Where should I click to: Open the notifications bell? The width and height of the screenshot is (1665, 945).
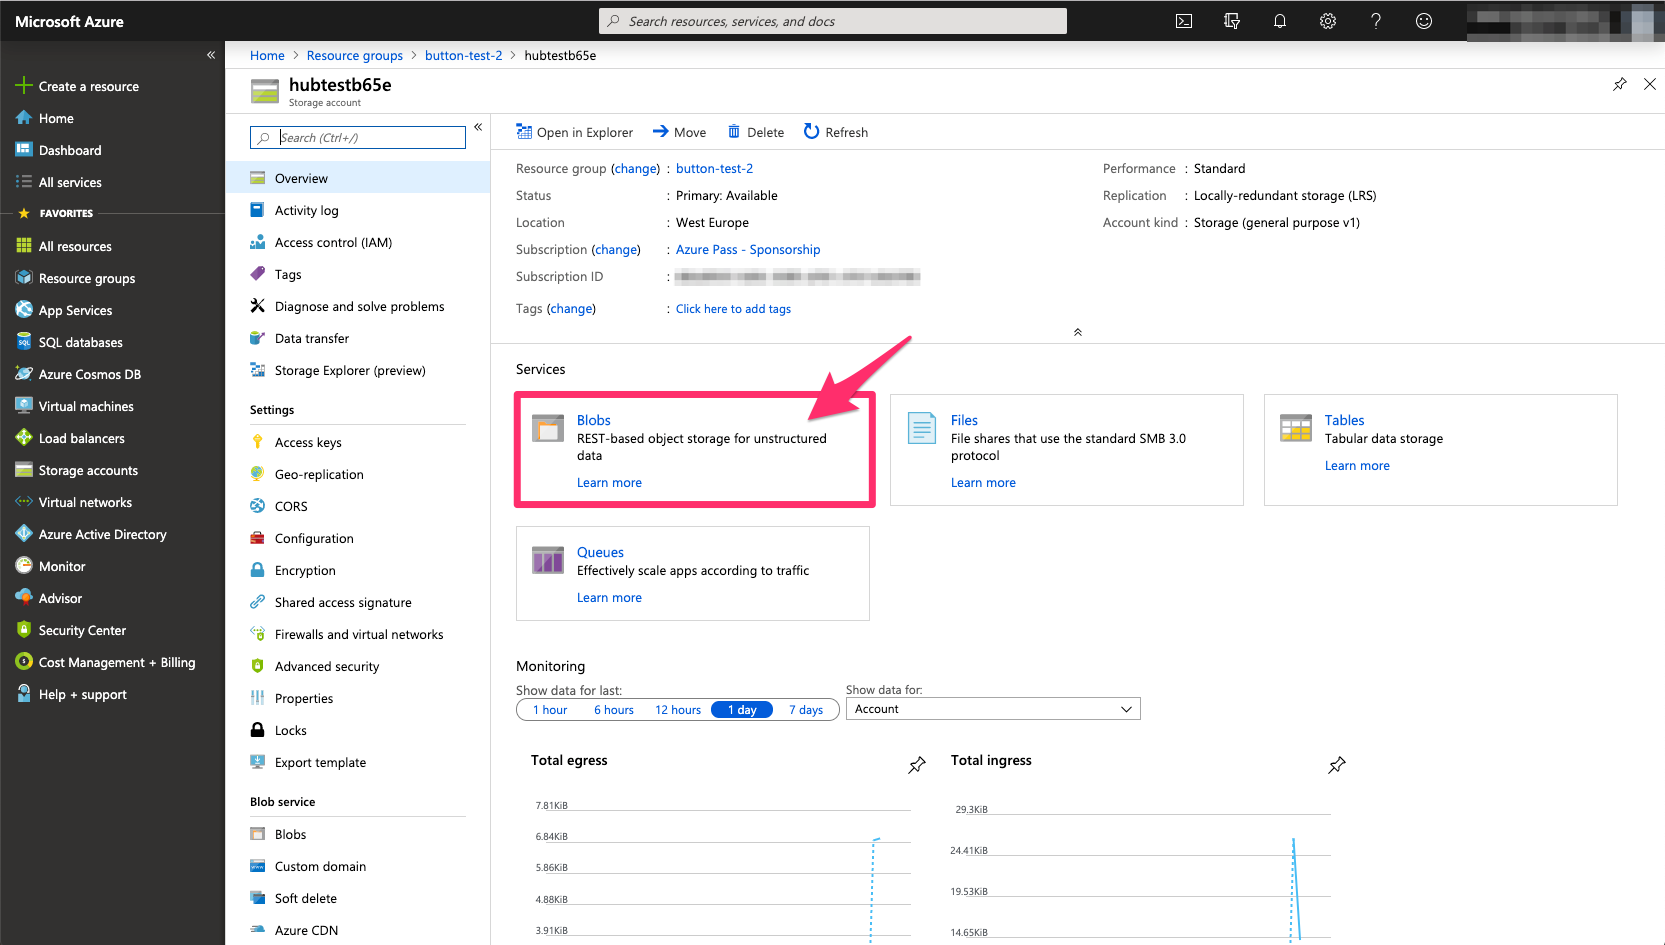[x=1280, y=21]
